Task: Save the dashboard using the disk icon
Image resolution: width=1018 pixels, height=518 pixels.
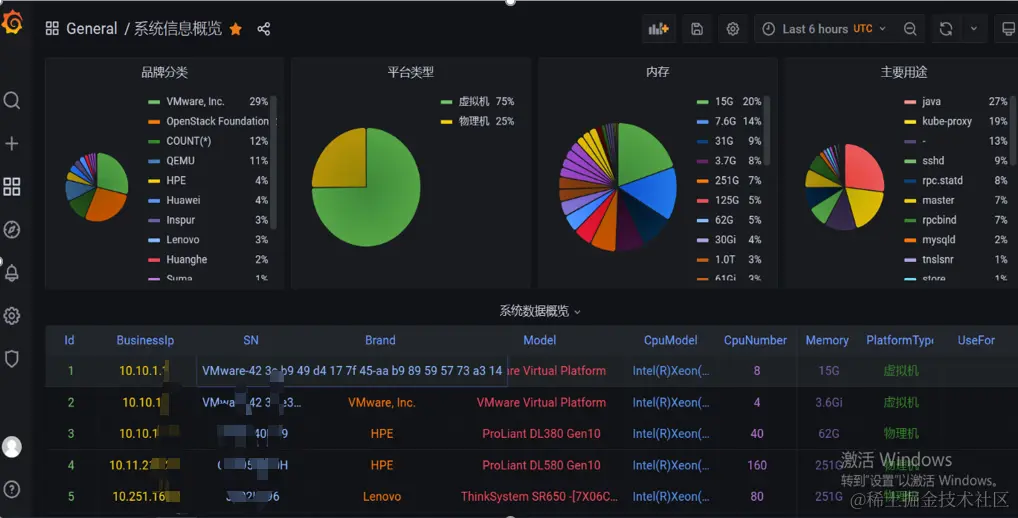Action: click(x=697, y=29)
